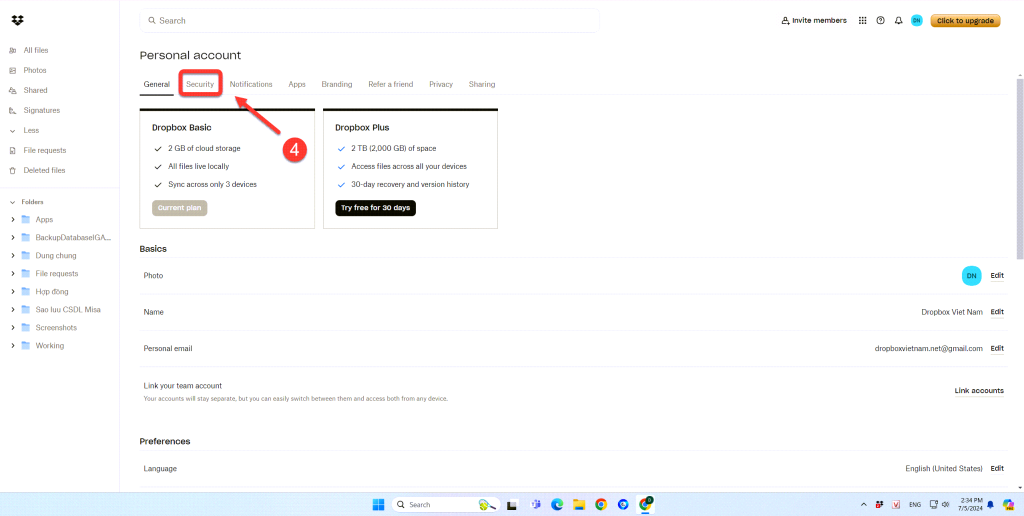This screenshot has height=516, width=1024.
Task: Open Task View on the taskbar
Action: 513,504
